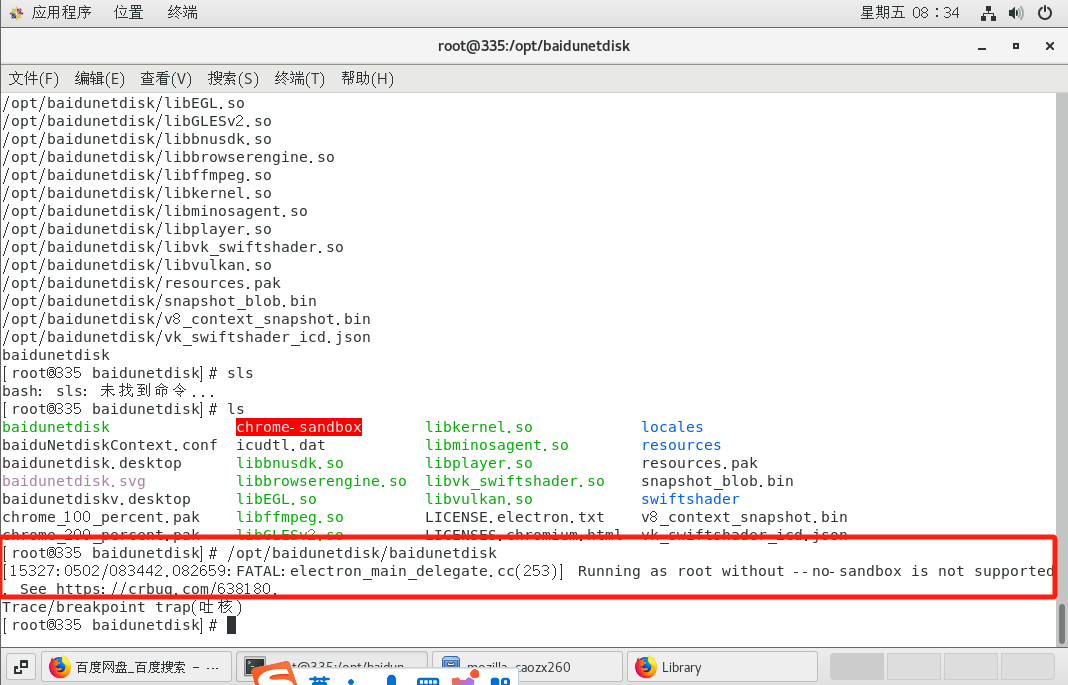Open the power button icon
1068x685 pixels.
coord(1045,13)
